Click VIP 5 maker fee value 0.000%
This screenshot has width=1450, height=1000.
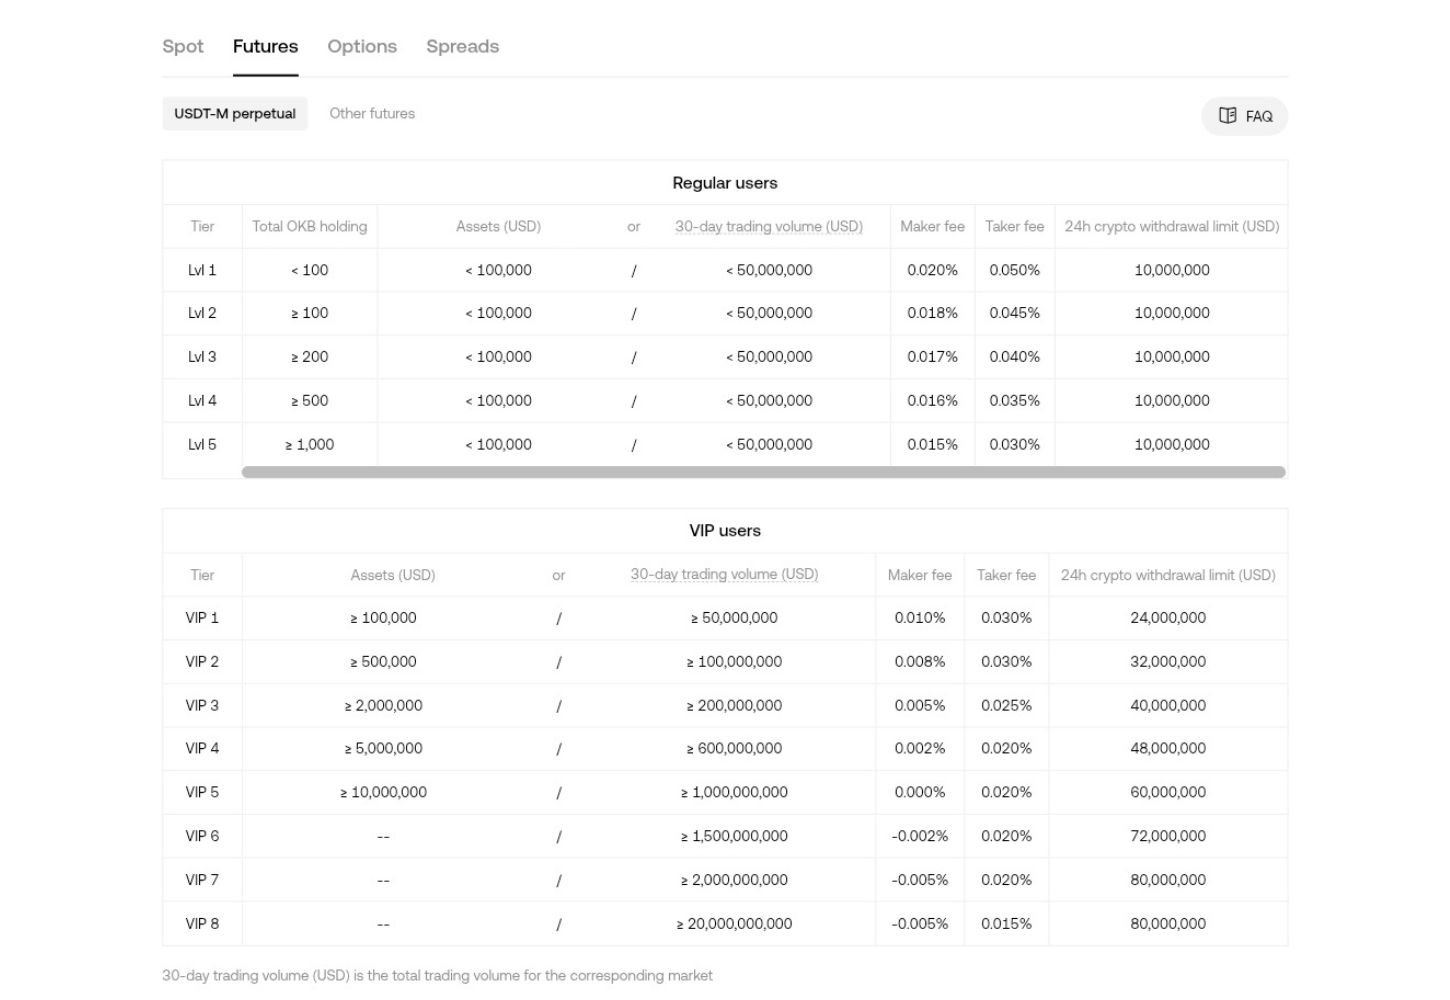919,792
